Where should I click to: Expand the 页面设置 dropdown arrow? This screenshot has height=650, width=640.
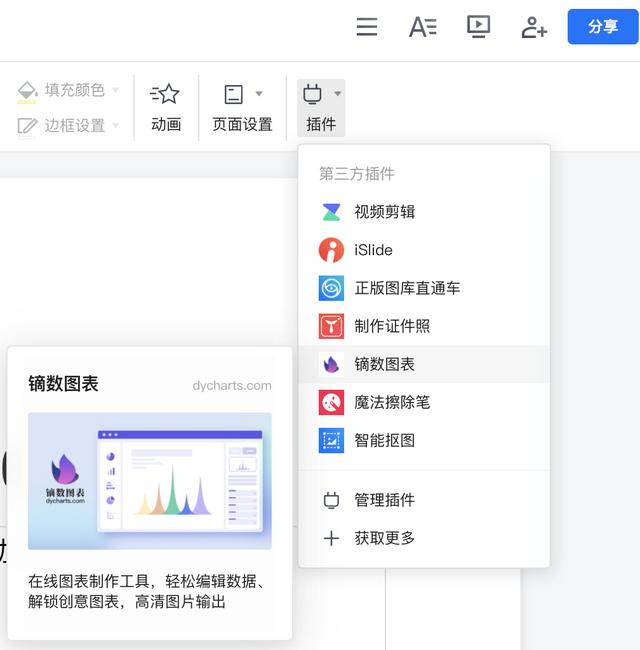tap(259, 93)
